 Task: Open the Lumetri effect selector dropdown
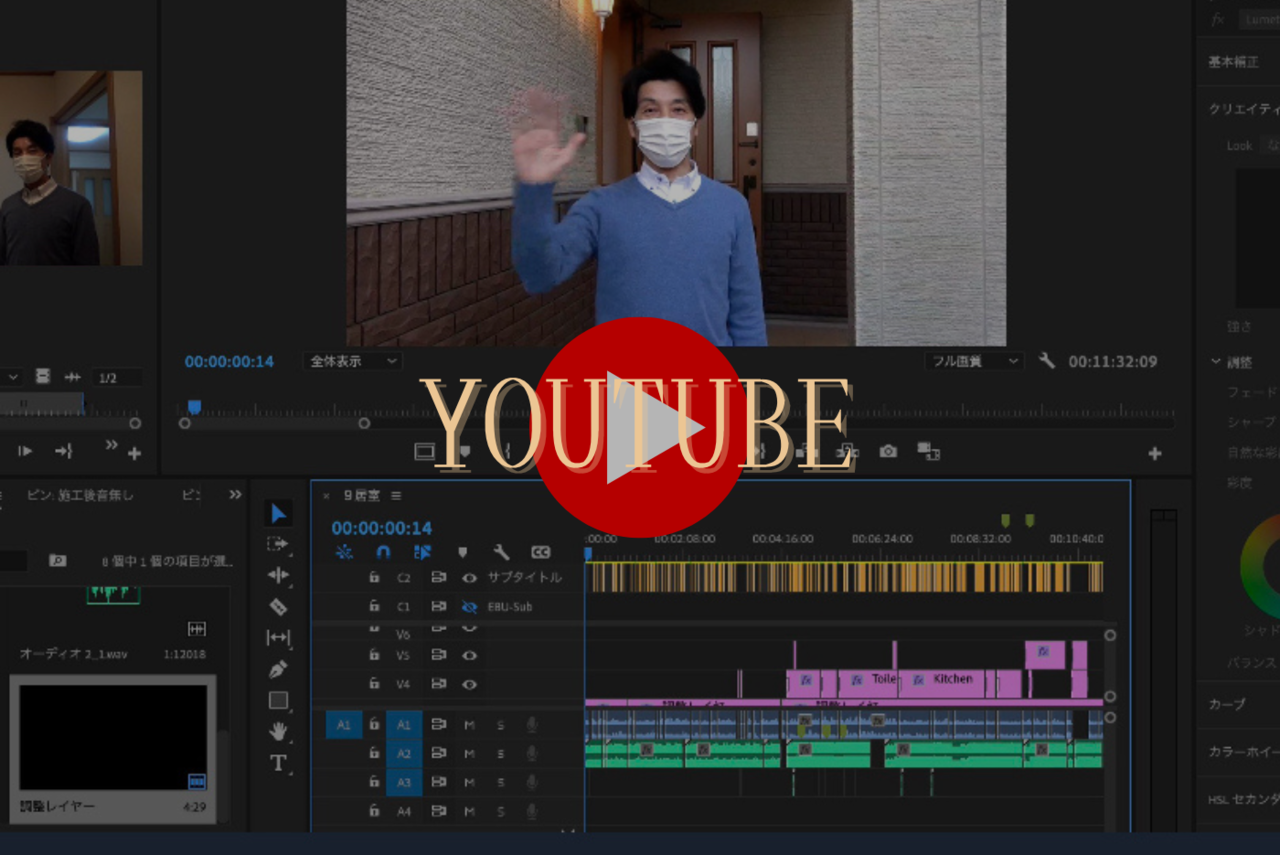point(1259,19)
